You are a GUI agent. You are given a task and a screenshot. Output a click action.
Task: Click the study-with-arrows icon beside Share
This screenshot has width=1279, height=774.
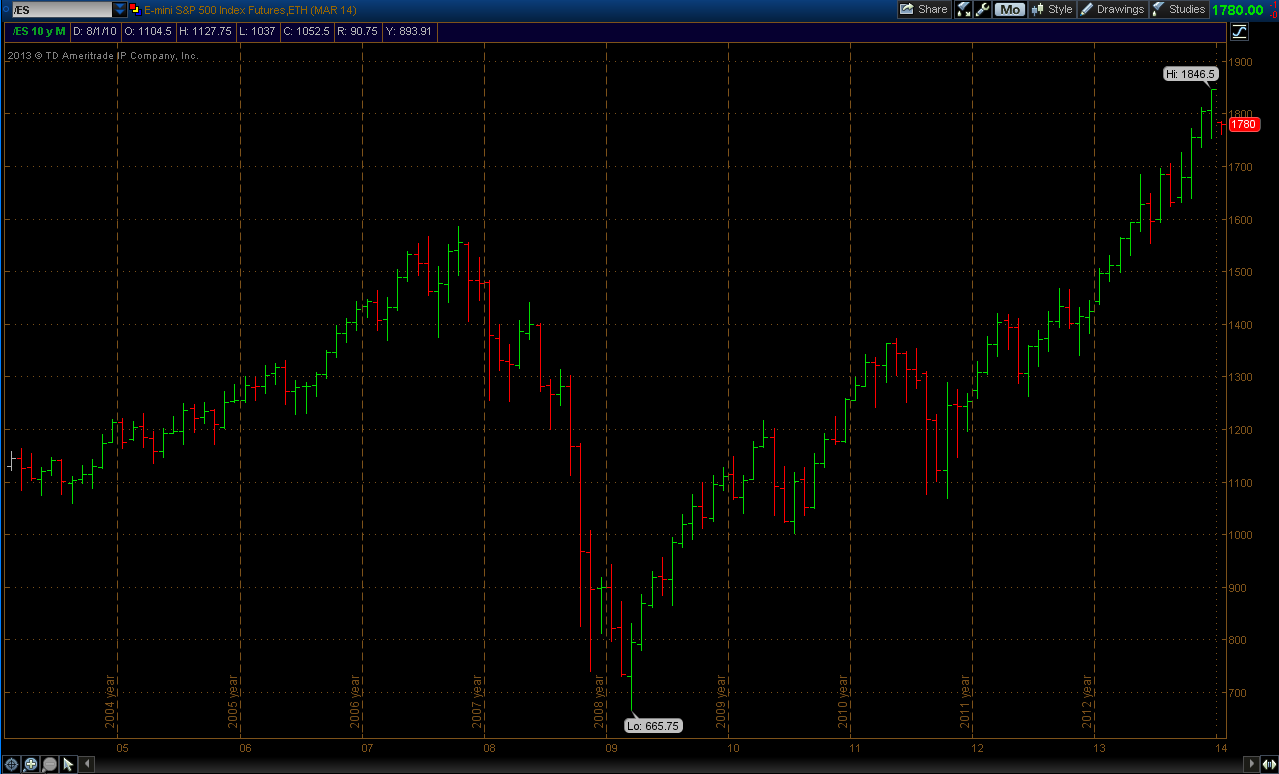[964, 9]
